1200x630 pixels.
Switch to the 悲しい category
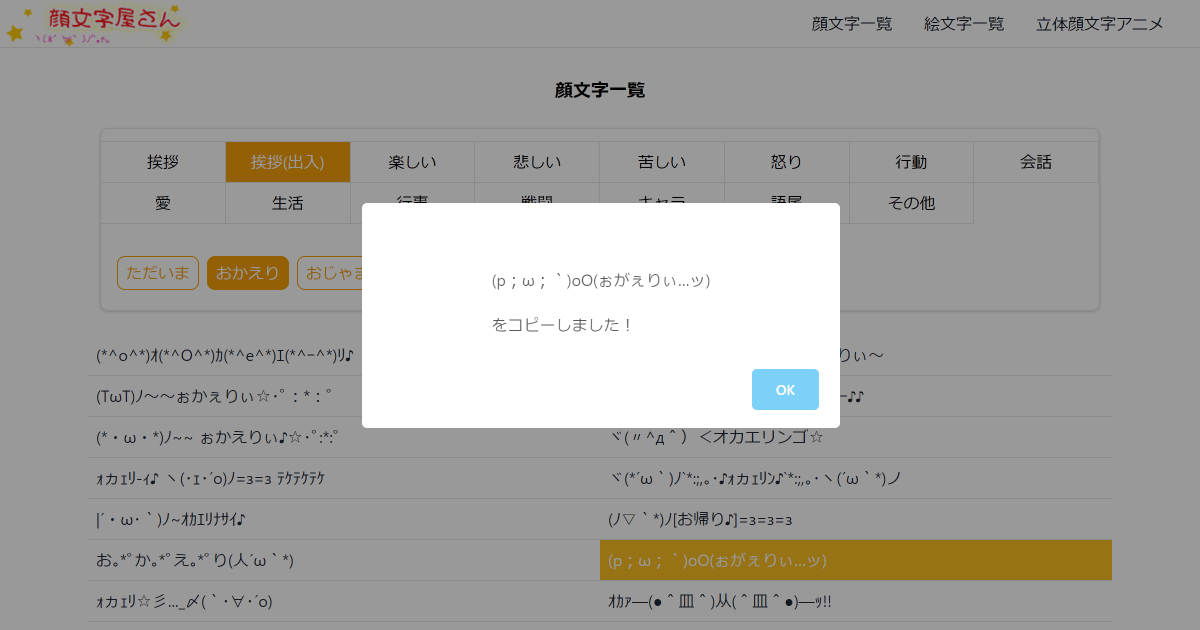coord(537,161)
